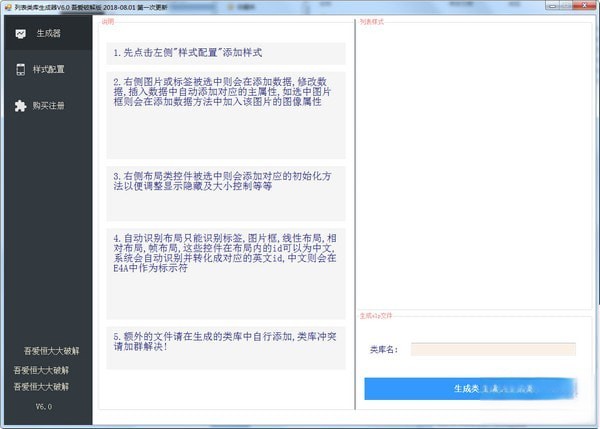Click the 类库名: label
Viewport: 600px width, 429px height.
tap(384, 349)
